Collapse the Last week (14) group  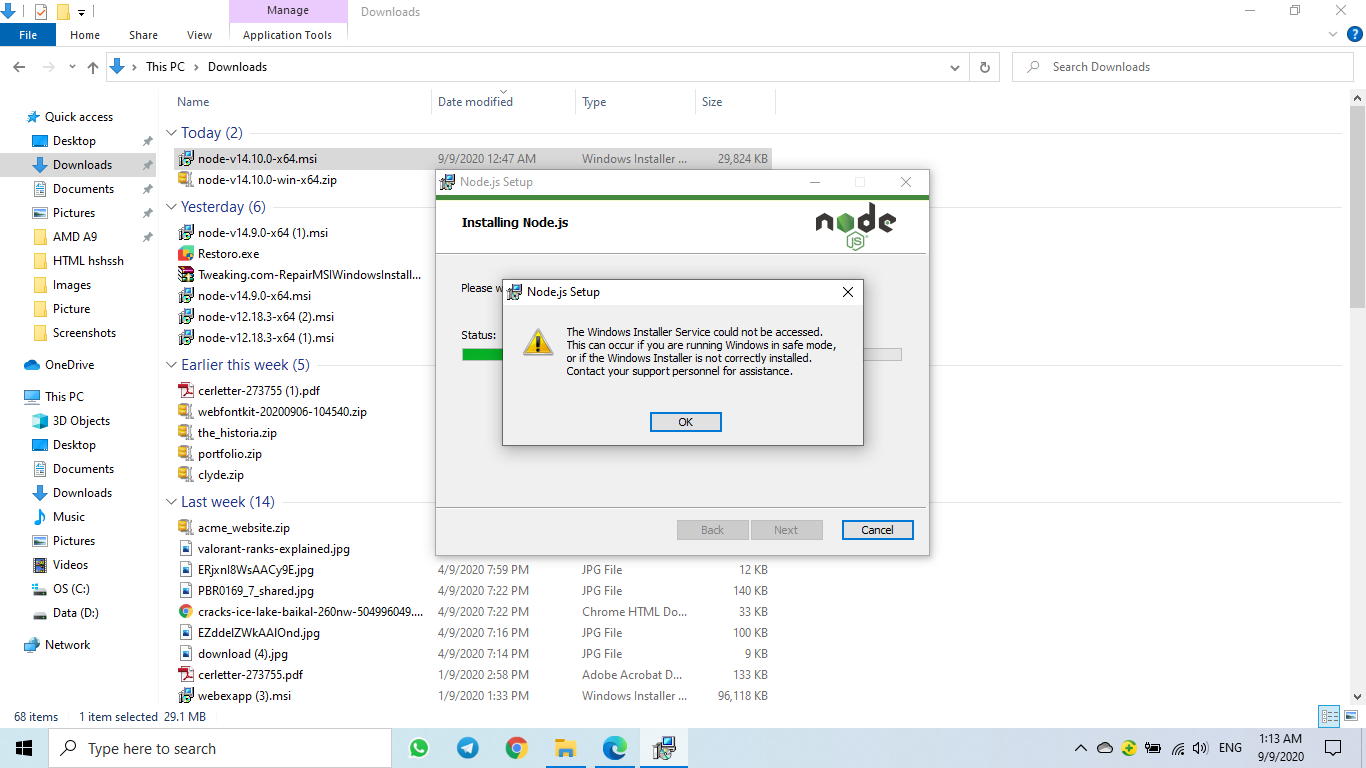(x=171, y=502)
